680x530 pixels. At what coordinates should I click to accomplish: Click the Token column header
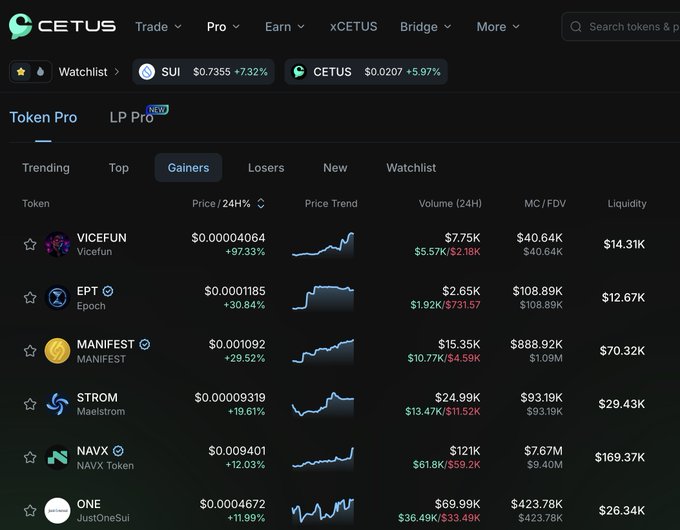36,203
